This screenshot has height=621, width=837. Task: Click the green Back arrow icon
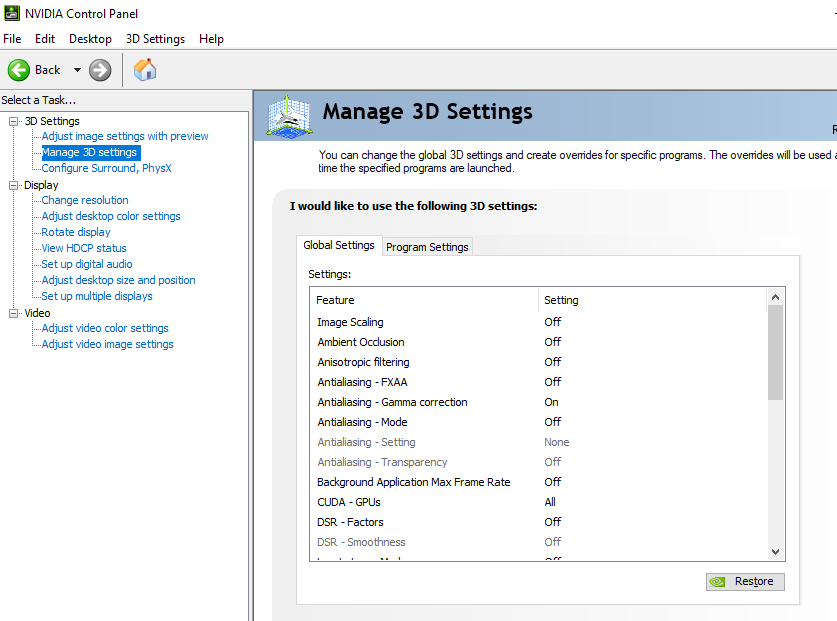(19, 70)
